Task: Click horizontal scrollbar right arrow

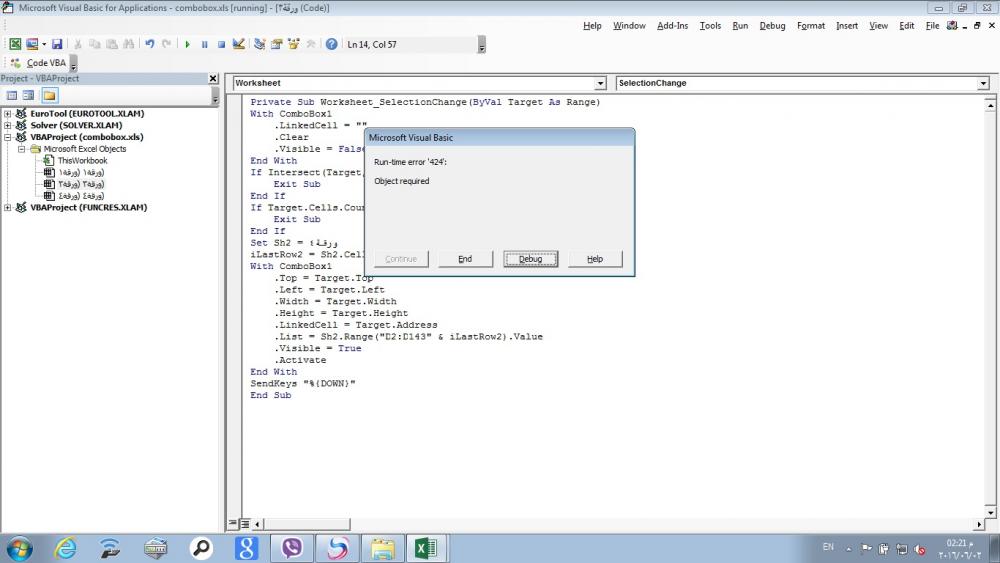Action: coord(979,524)
